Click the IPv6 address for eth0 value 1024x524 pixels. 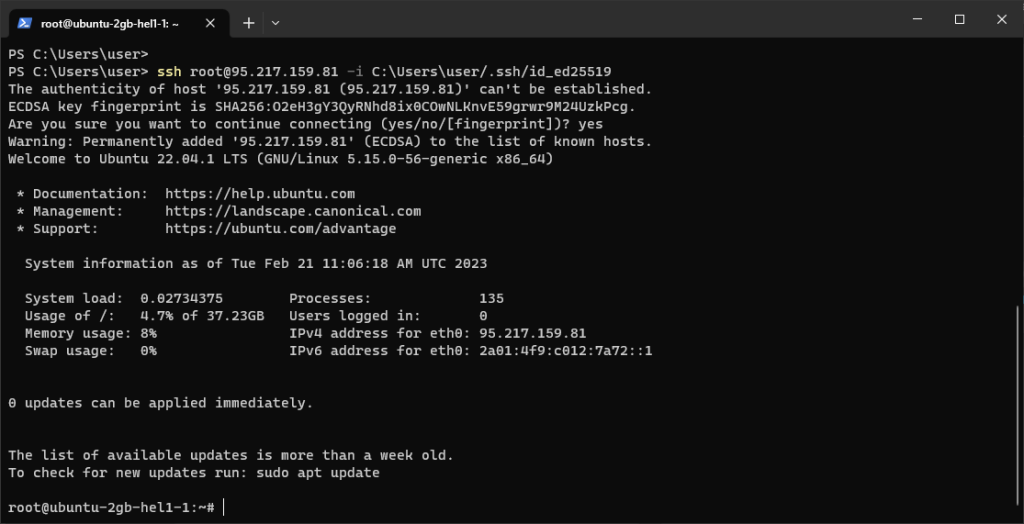[x=565, y=351]
